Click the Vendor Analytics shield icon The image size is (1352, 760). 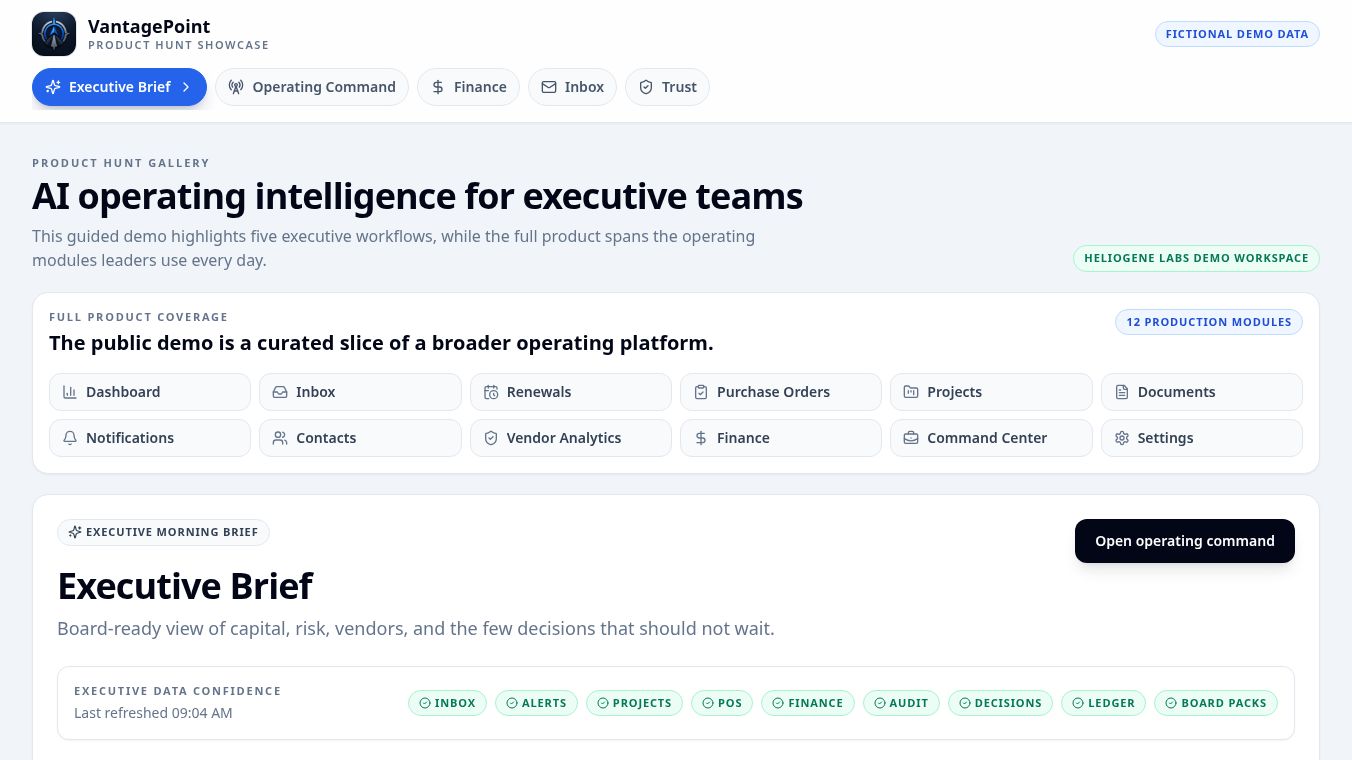491,438
